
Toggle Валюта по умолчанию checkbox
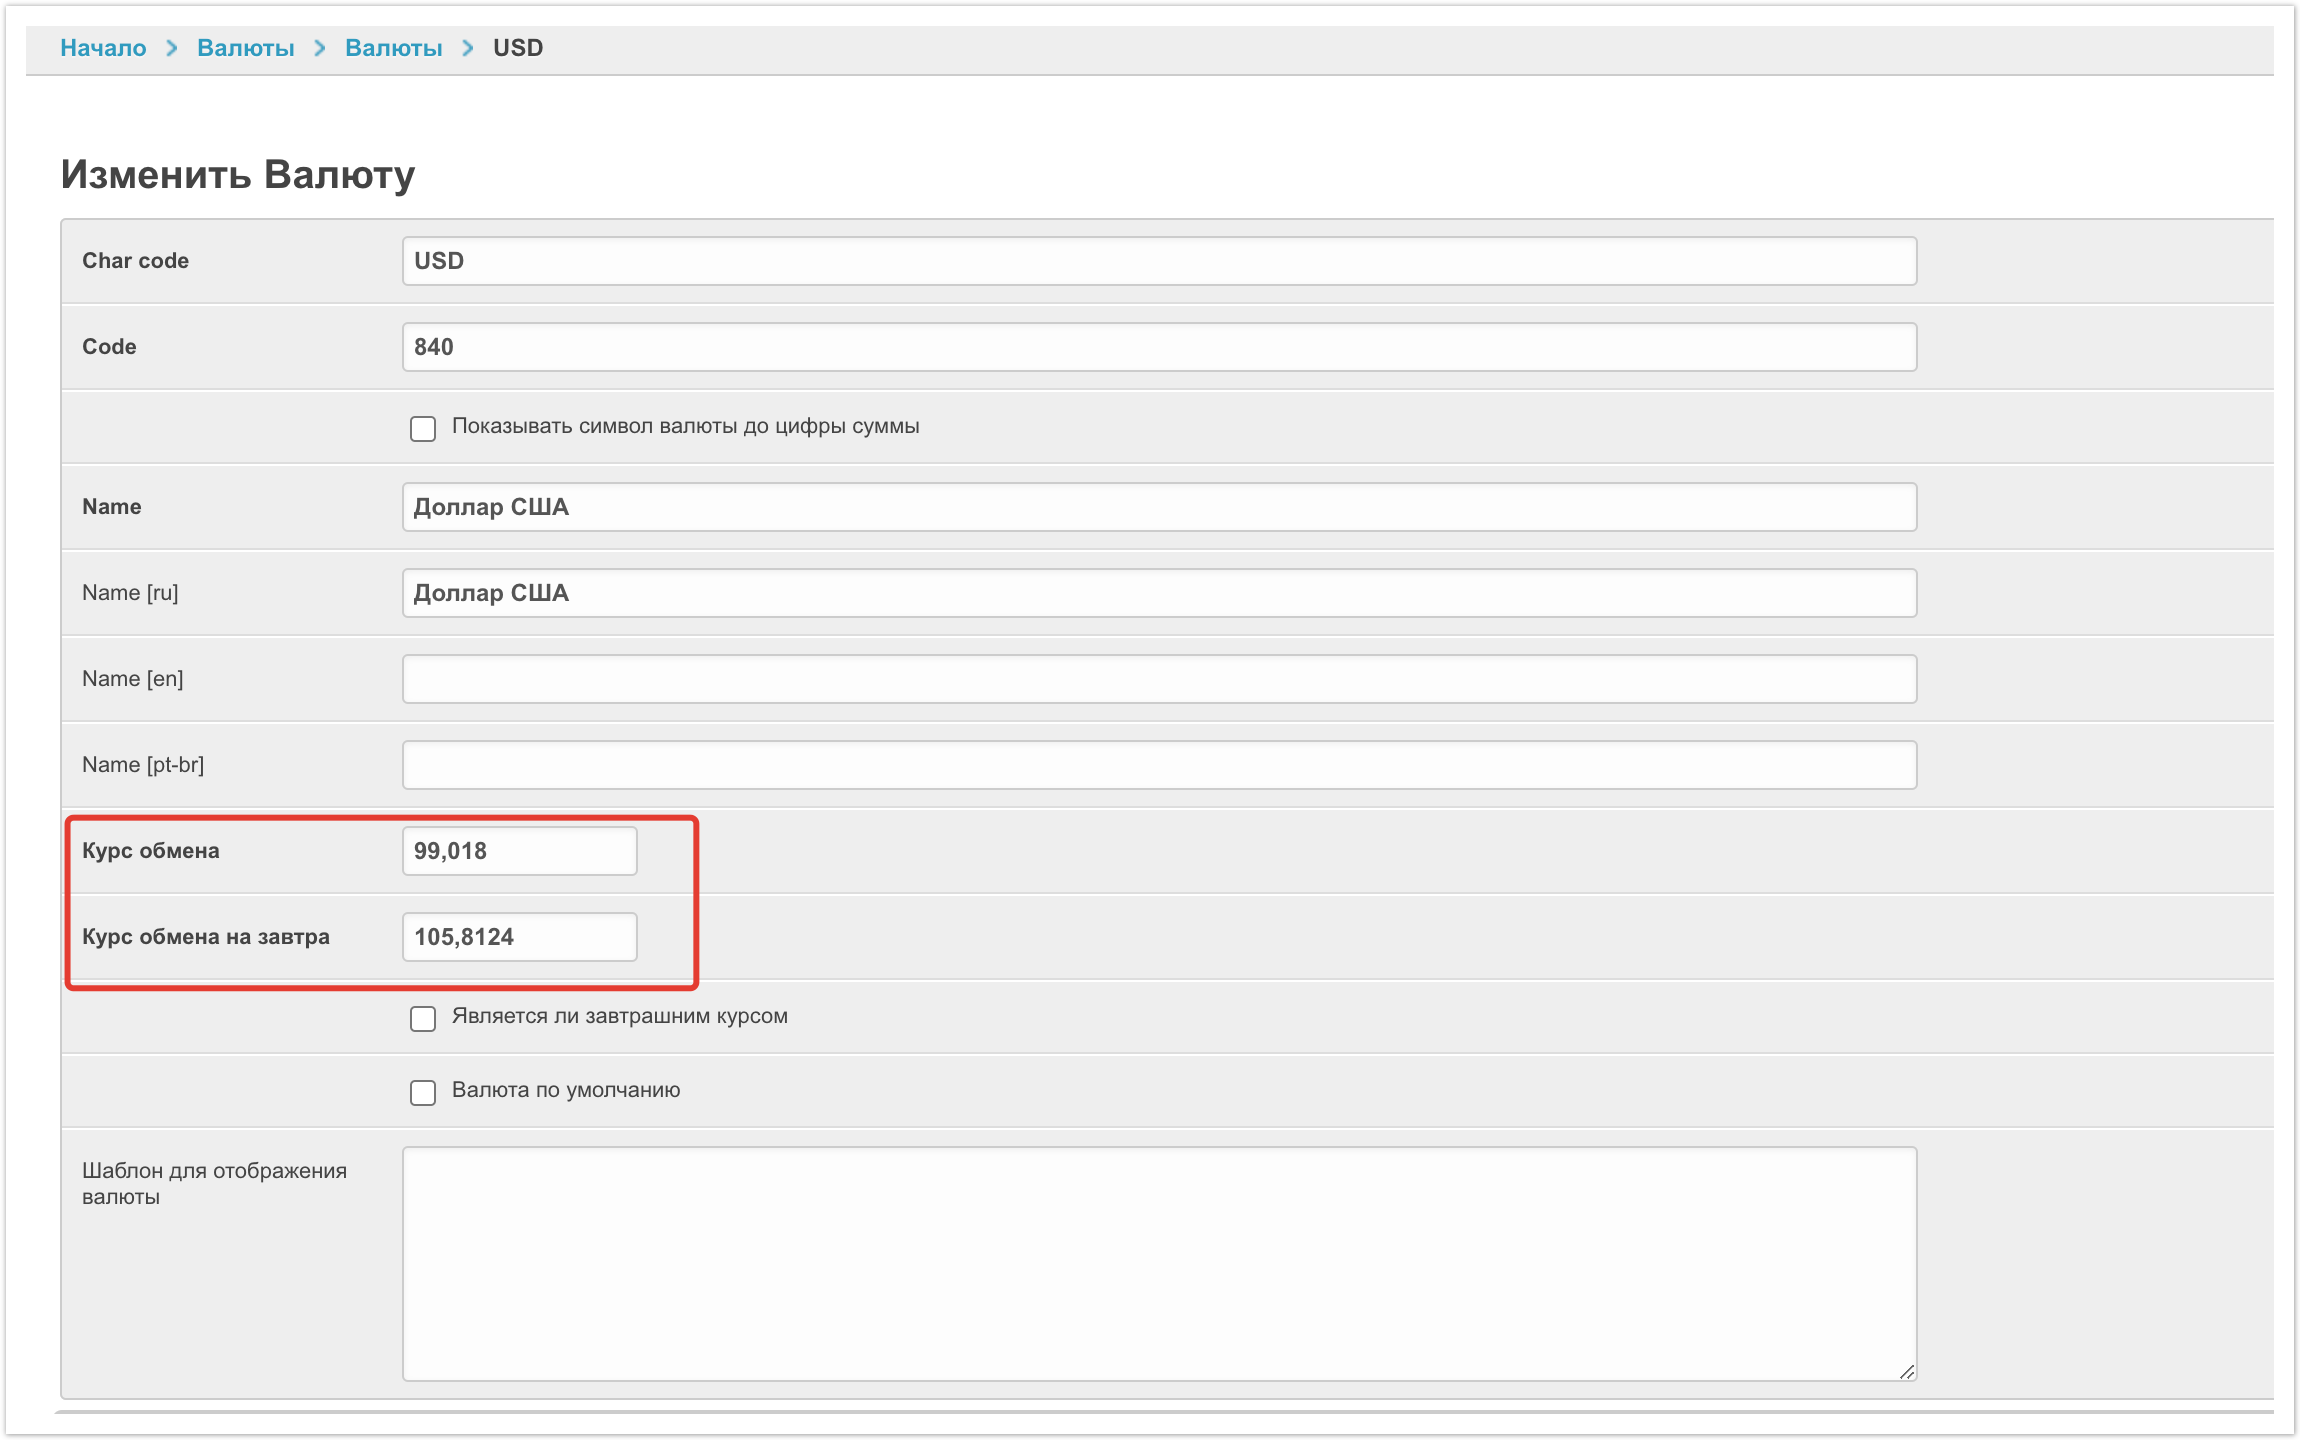pos(423,1093)
